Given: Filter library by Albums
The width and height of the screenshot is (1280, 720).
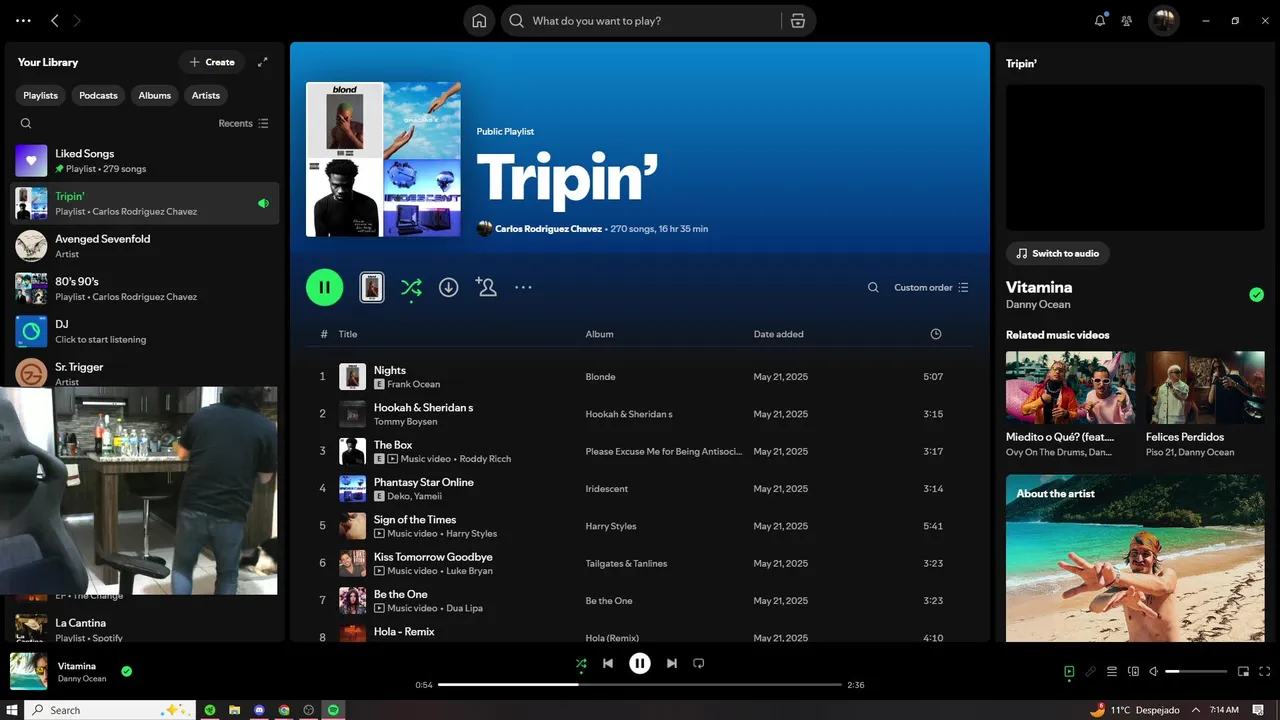Looking at the screenshot, I should pos(154,95).
